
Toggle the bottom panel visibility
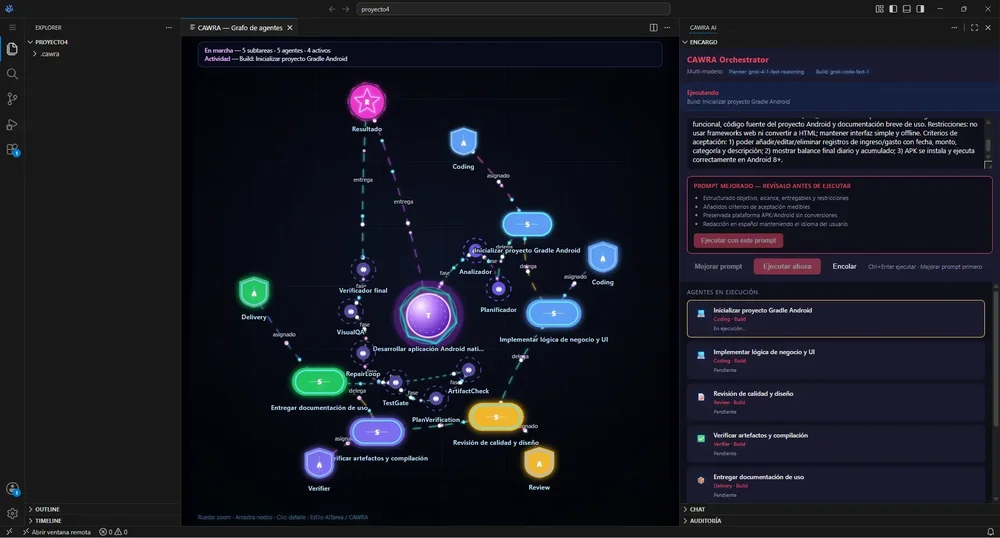[x=906, y=9]
